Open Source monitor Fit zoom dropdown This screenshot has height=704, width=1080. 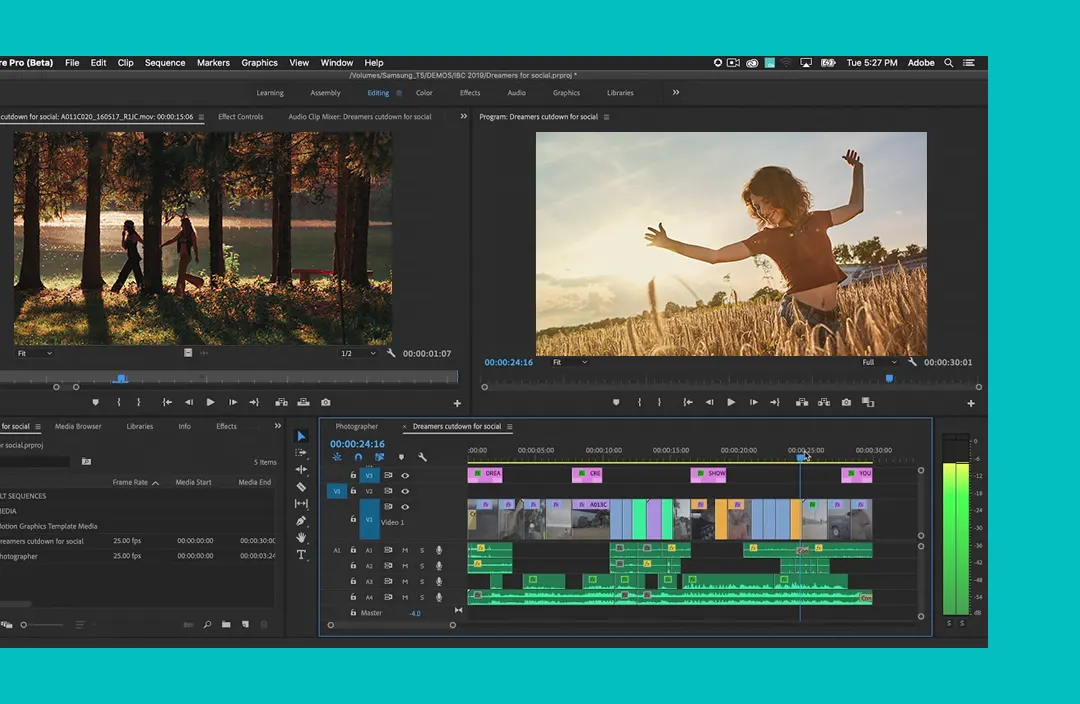coord(34,353)
